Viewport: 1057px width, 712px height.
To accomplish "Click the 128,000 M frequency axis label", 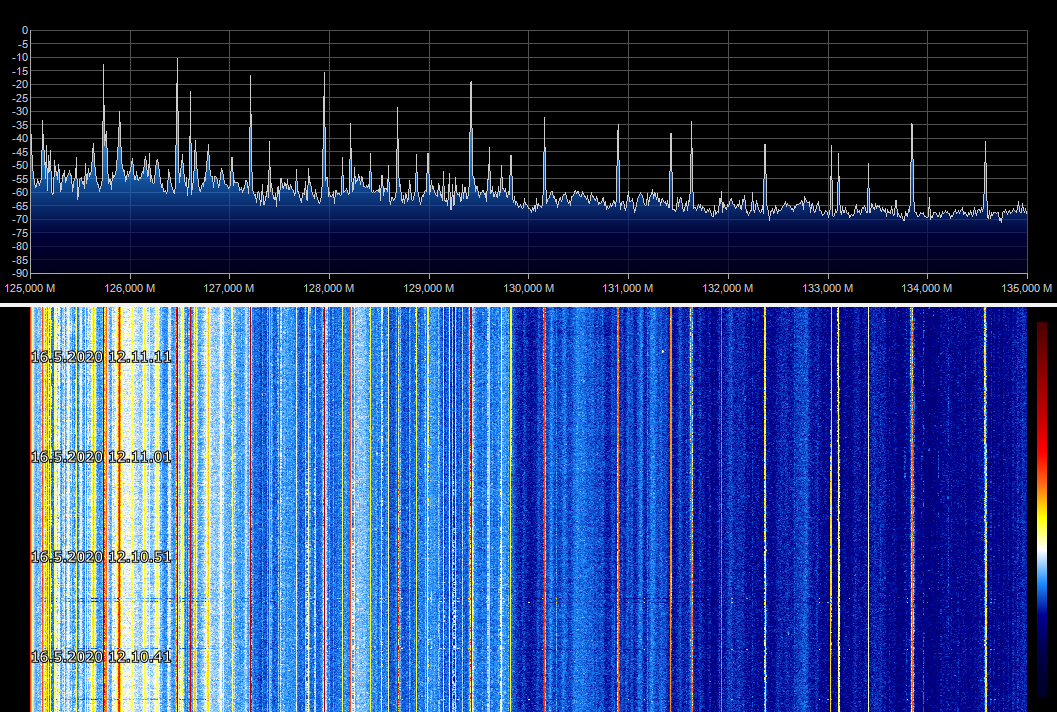I will tap(329, 288).
